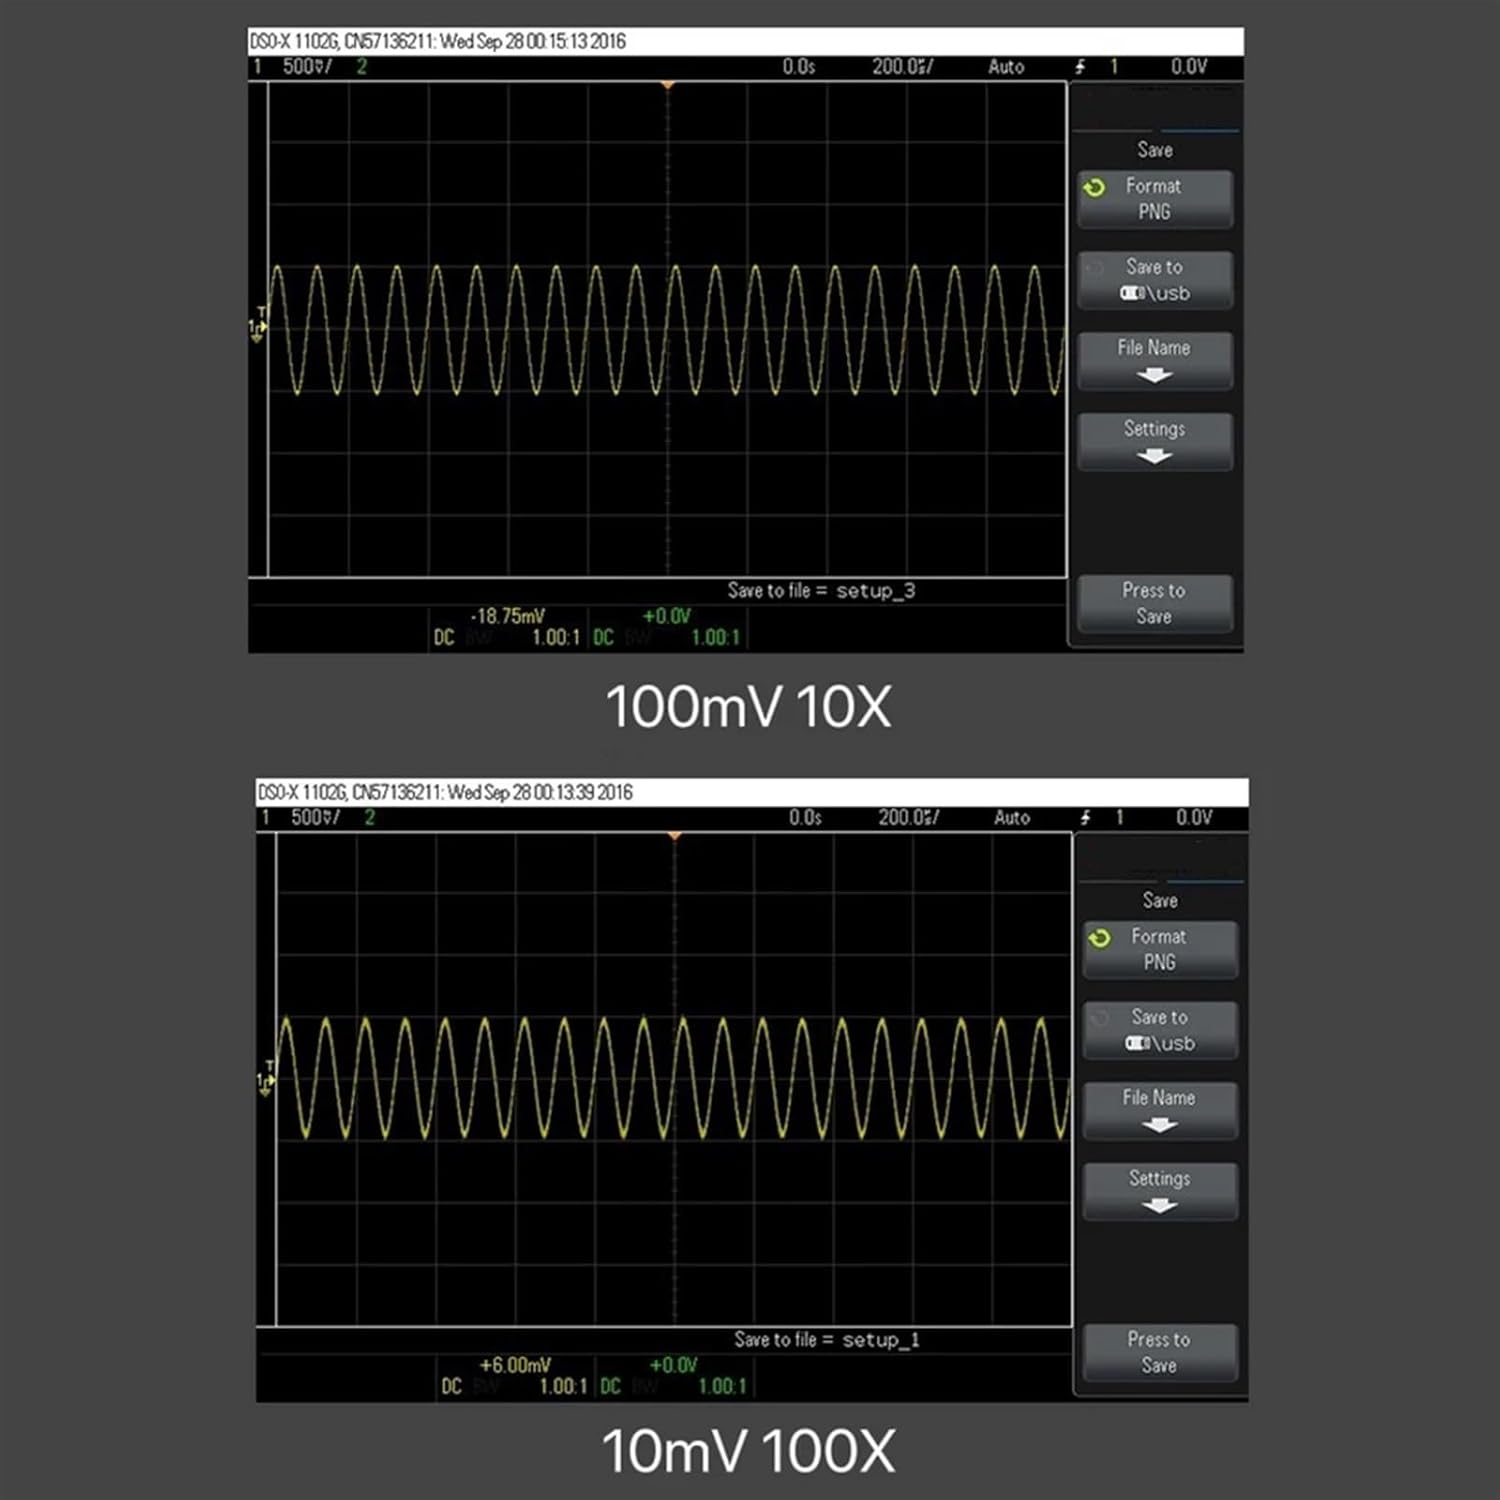Expand the Settings softkey options

tap(1155, 440)
